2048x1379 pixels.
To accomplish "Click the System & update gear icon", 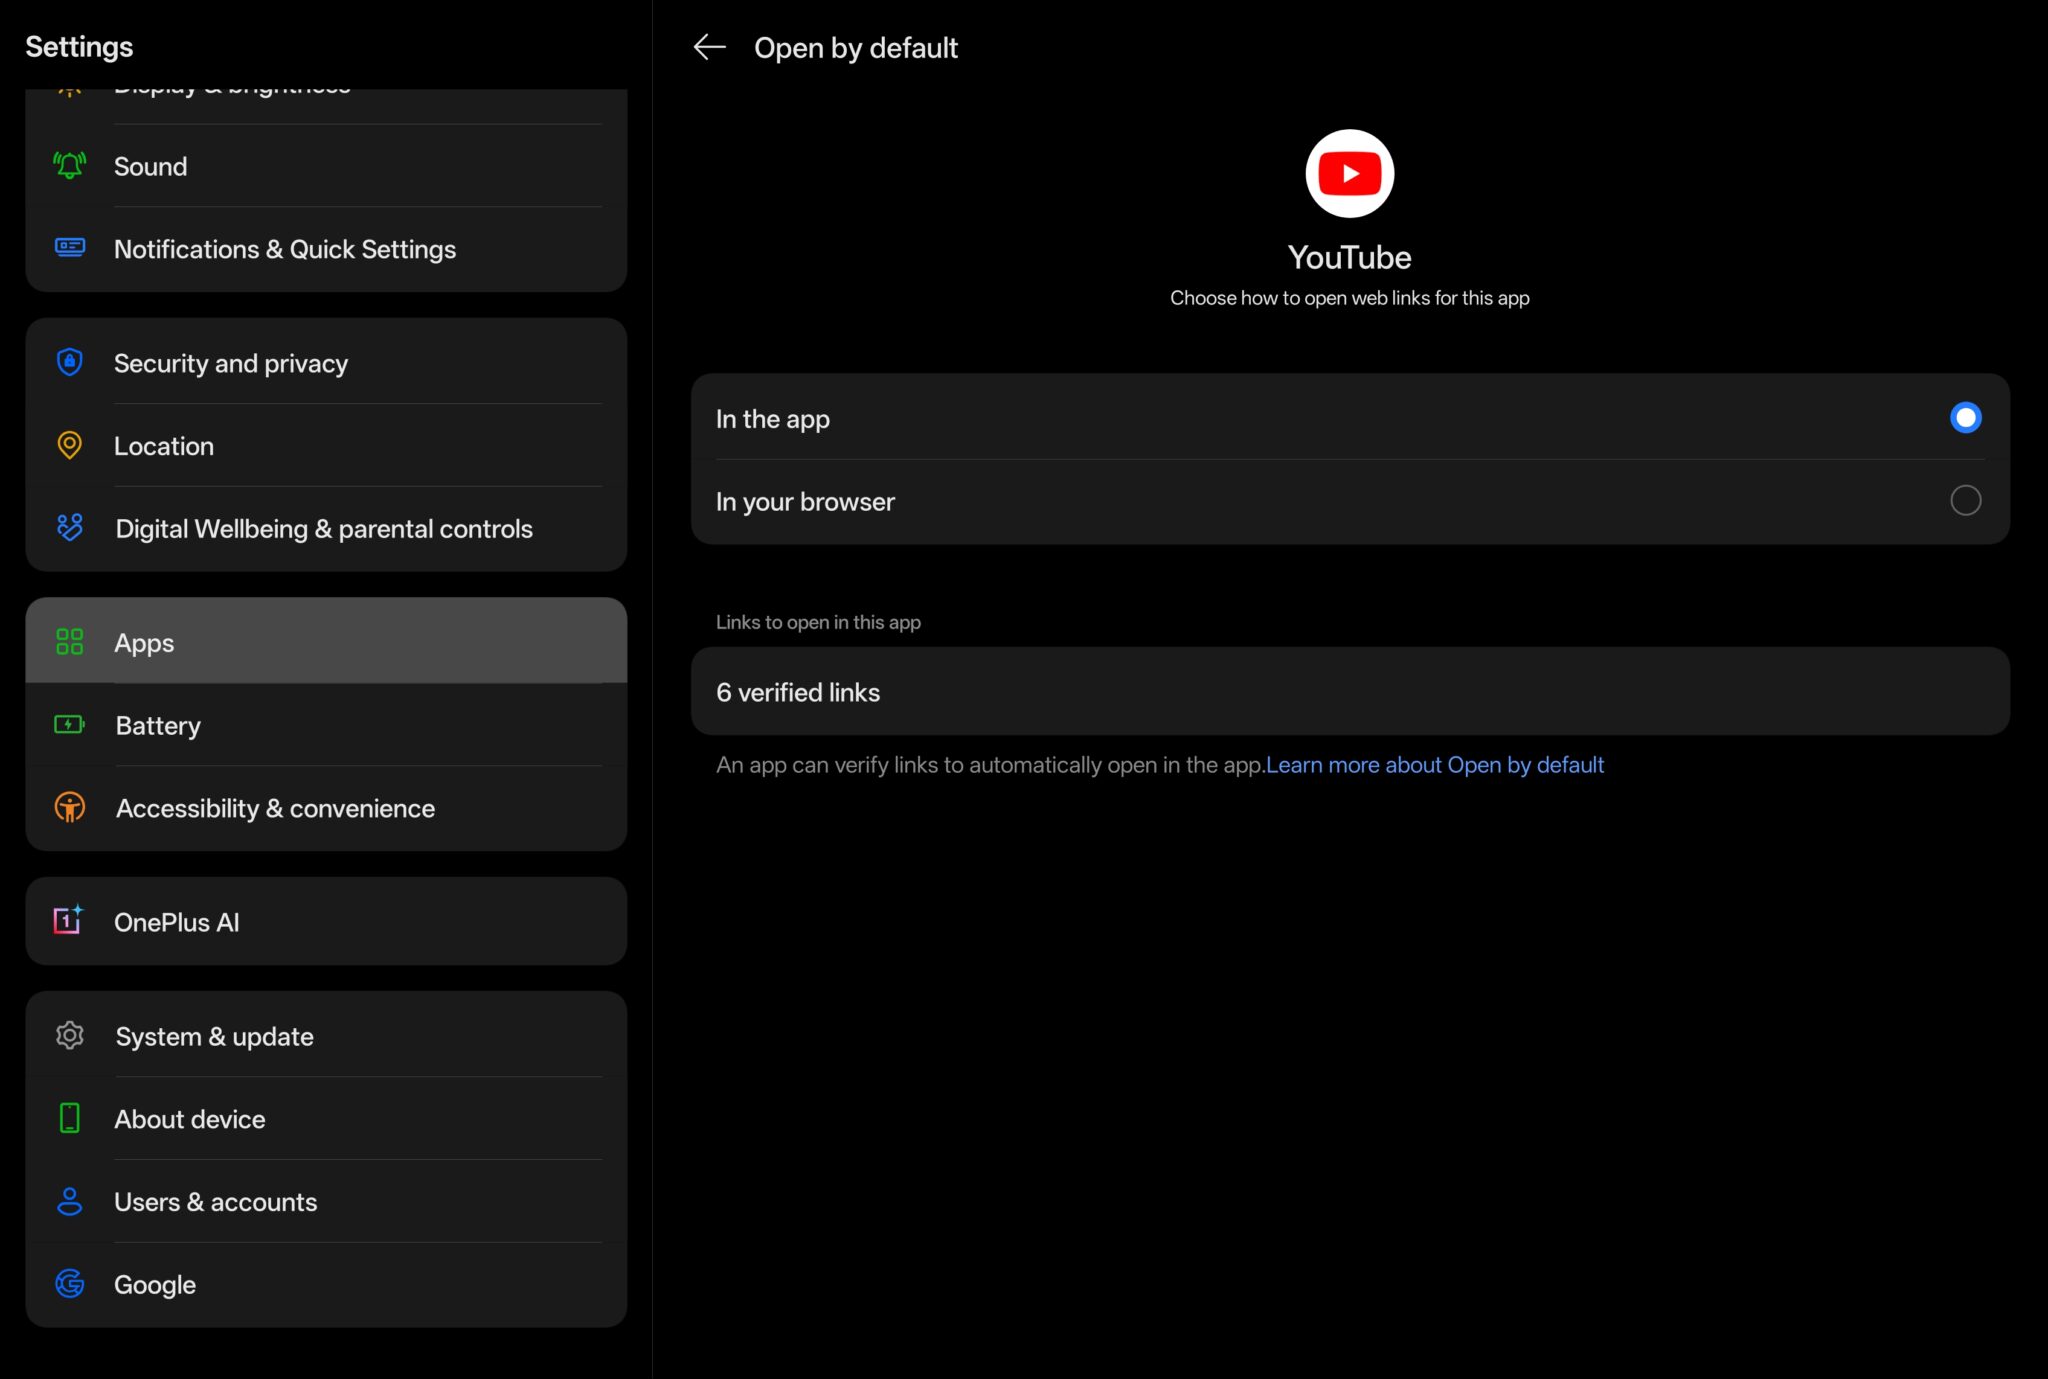I will (69, 1035).
